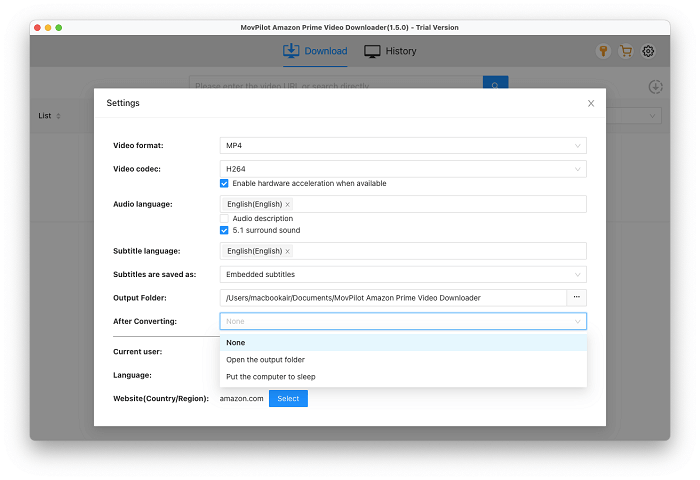
Task: Open the Download tab
Action: 315,51
